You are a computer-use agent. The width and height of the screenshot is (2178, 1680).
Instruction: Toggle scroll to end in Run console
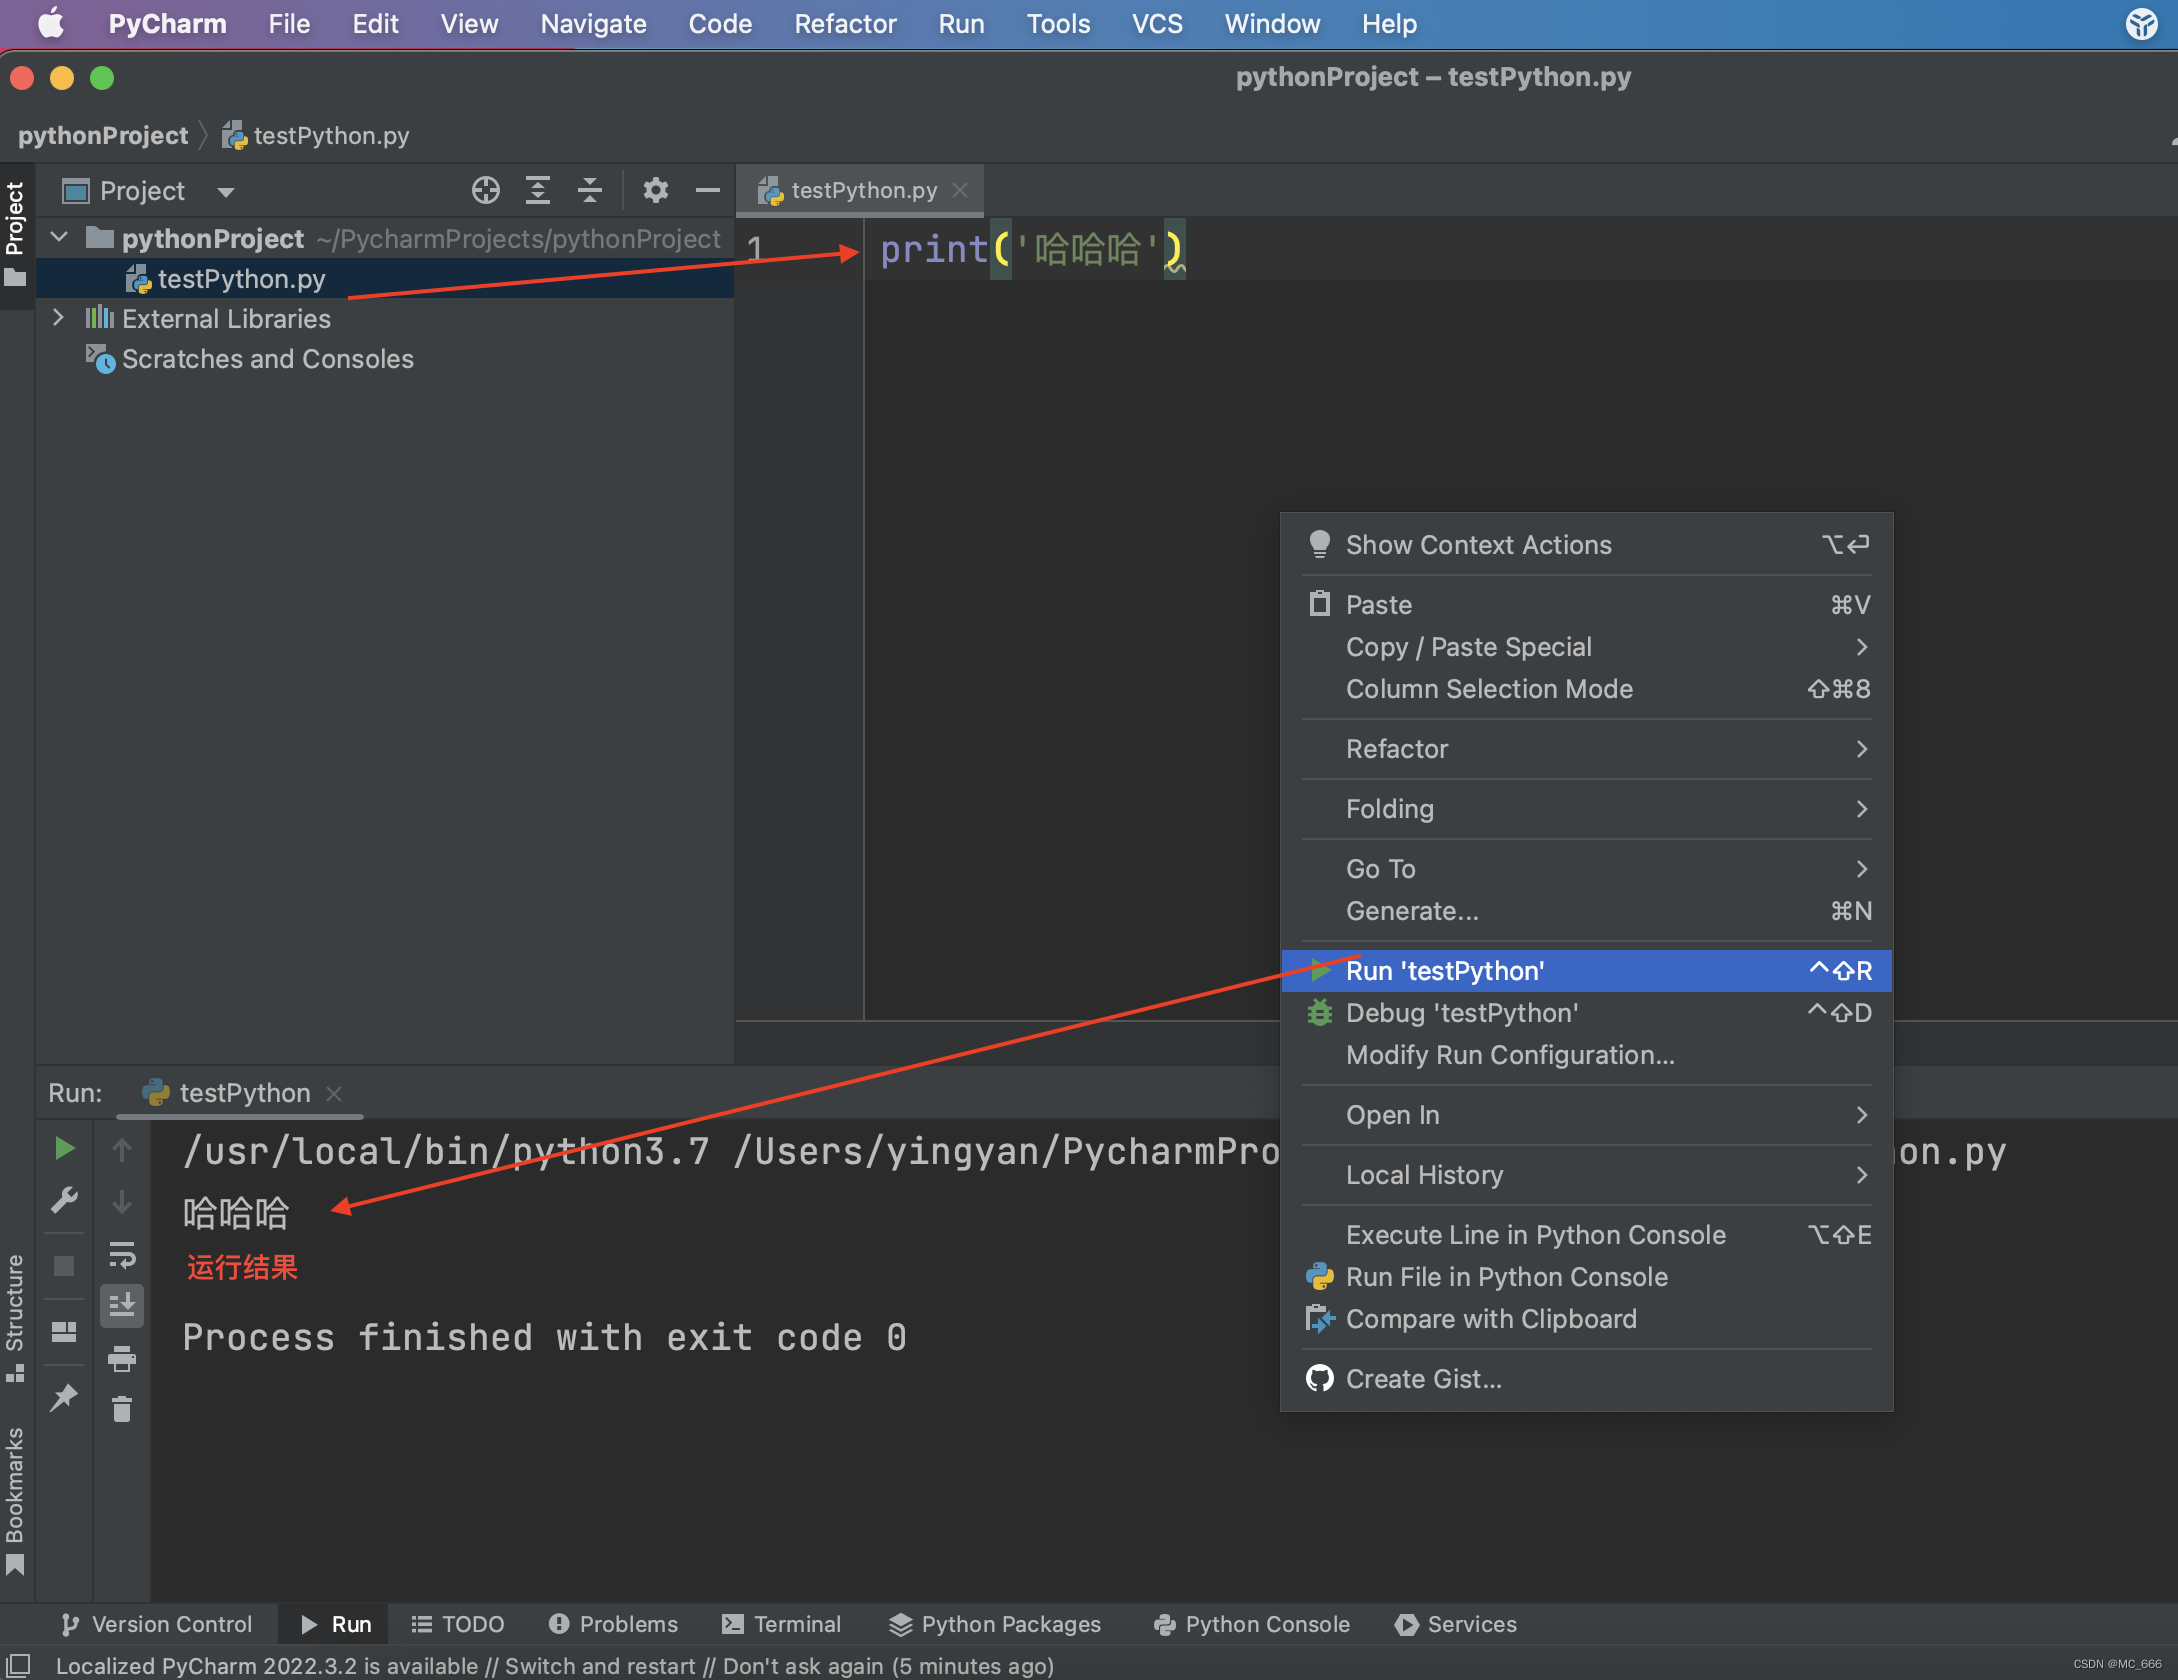(122, 1305)
